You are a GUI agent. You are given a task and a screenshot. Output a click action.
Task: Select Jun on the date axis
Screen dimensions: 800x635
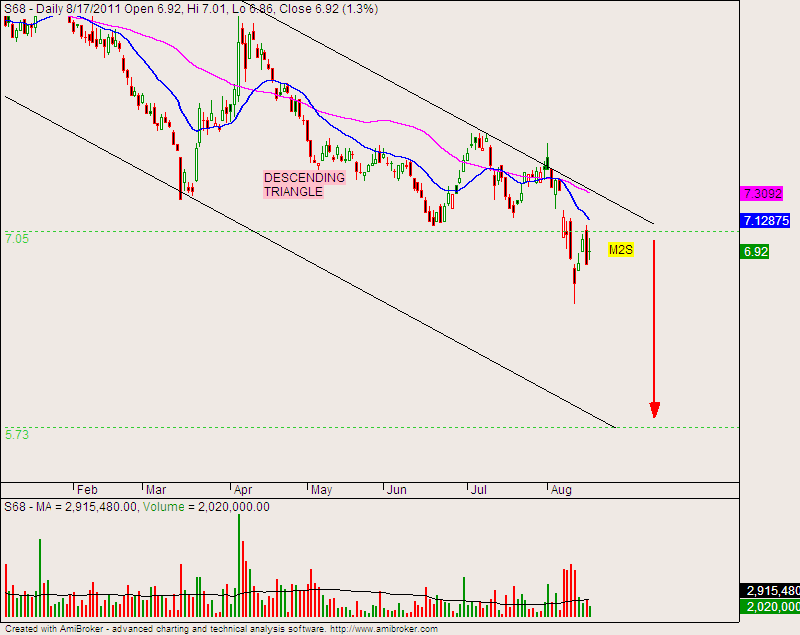tap(397, 490)
